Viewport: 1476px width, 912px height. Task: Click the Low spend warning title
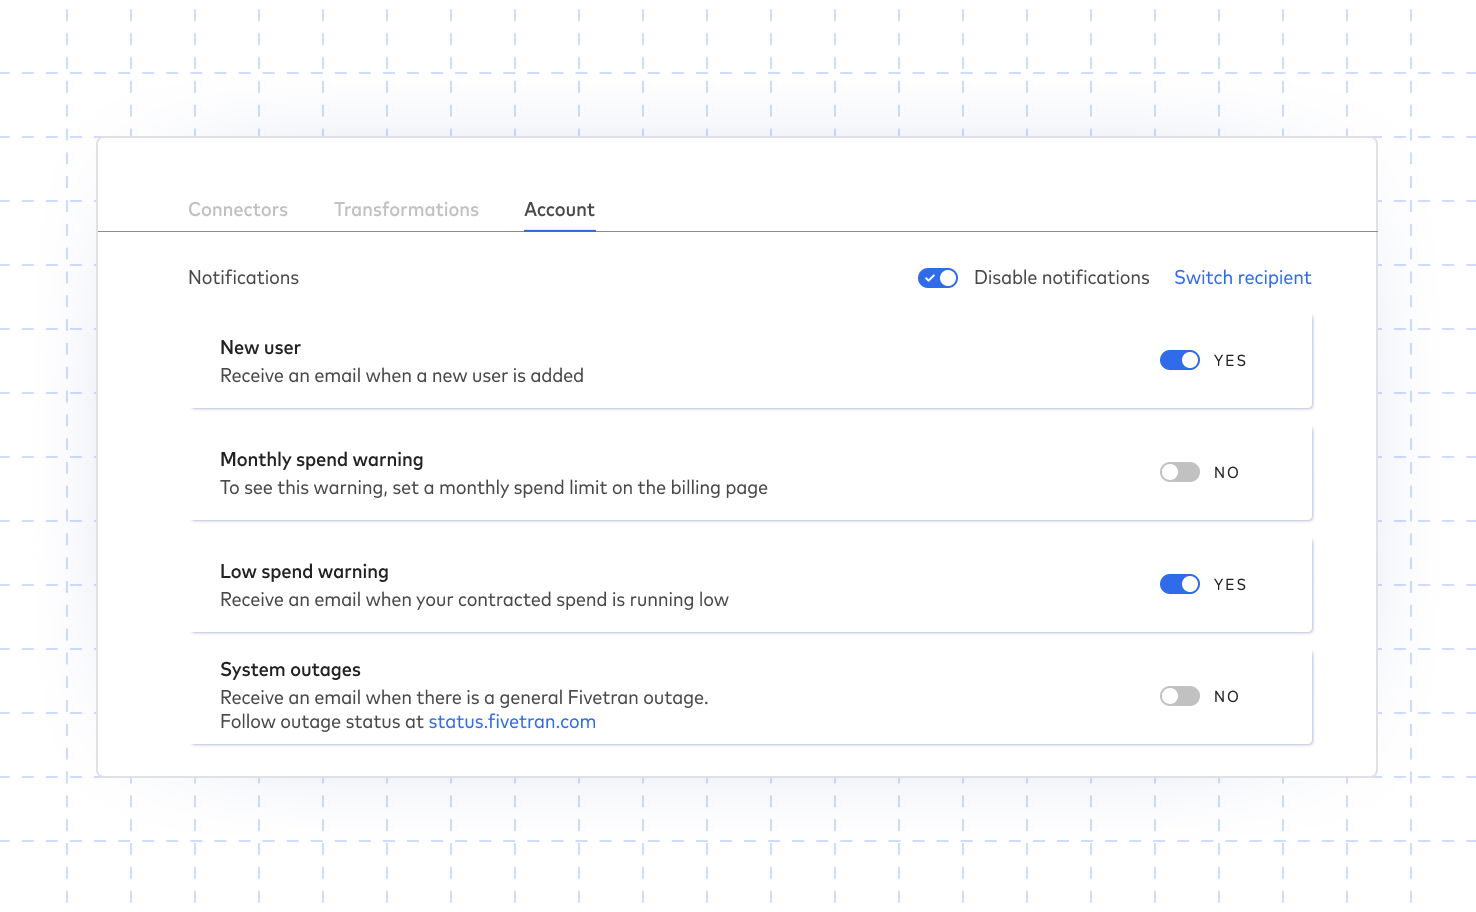304,572
